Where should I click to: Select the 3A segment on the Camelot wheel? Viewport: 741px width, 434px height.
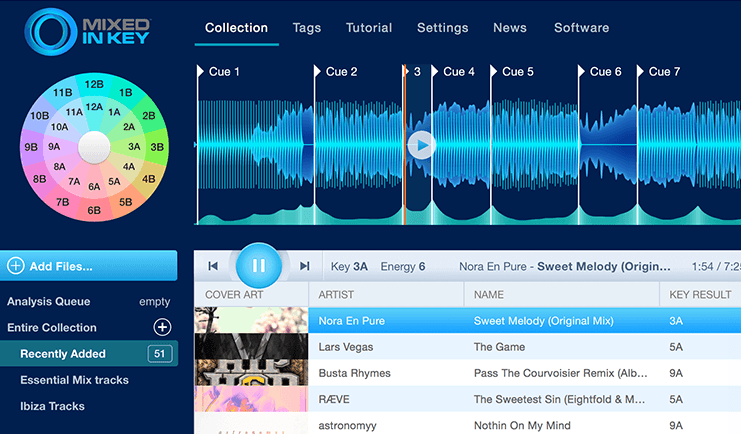[134, 147]
